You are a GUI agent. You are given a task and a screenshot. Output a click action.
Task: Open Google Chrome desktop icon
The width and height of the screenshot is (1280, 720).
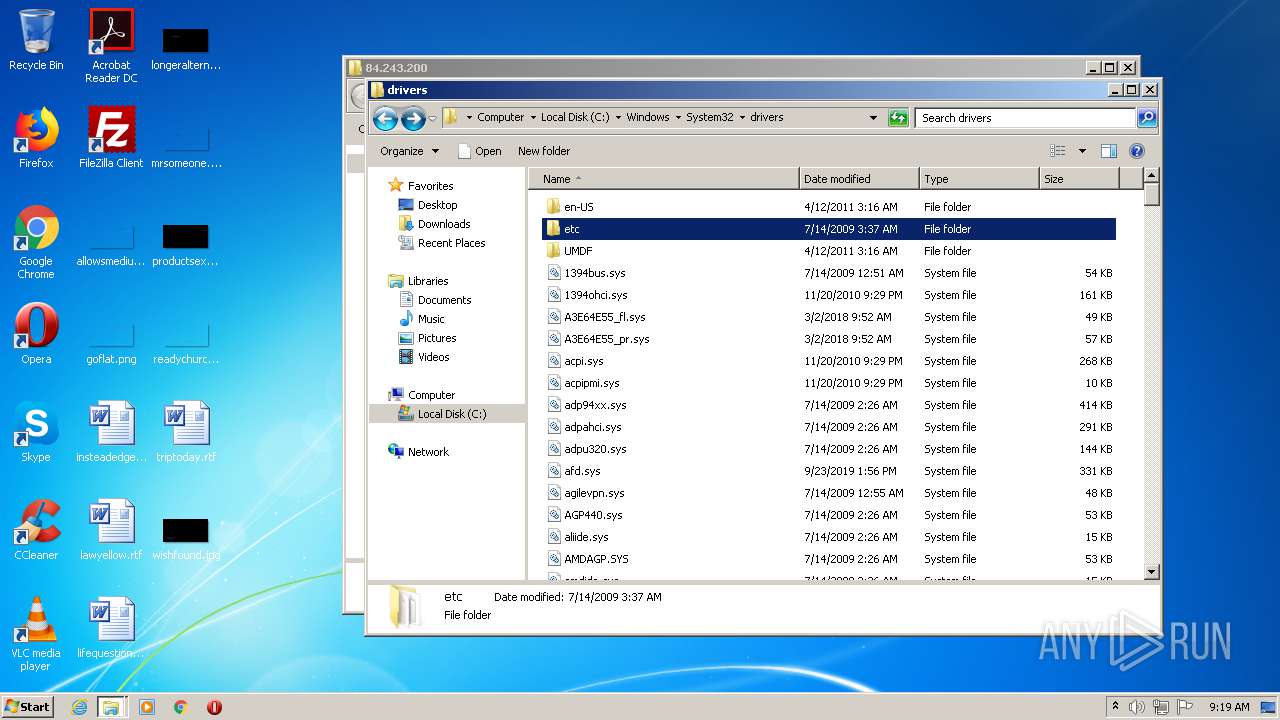point(36,243)
